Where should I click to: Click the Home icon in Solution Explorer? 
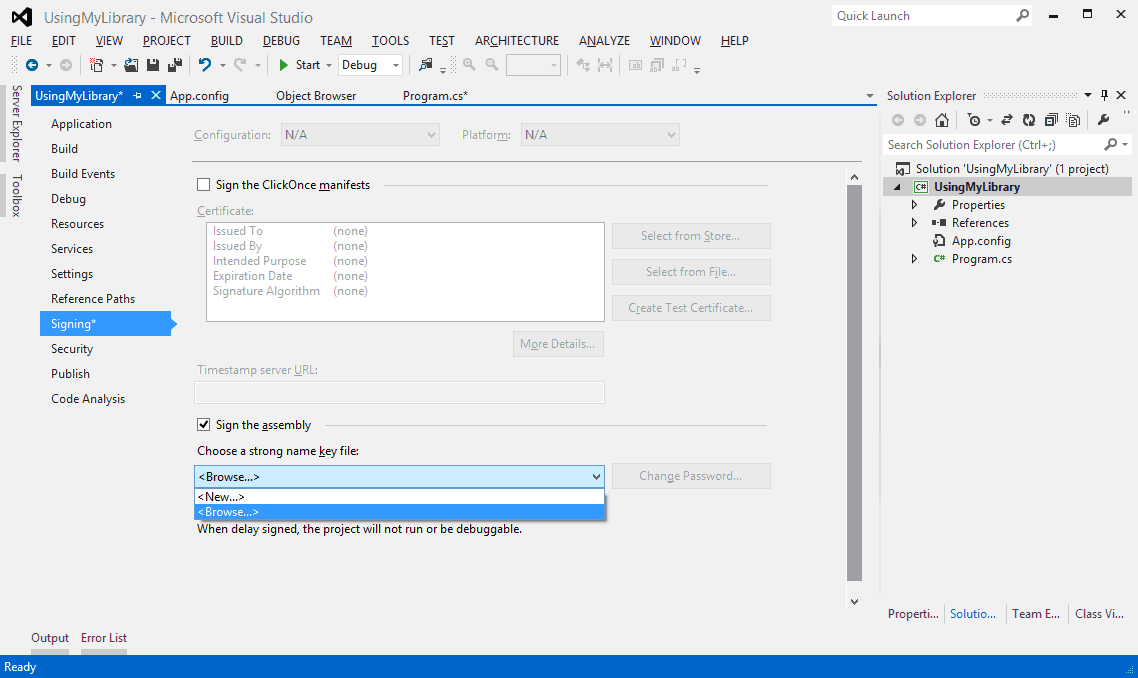click(941, 119)
